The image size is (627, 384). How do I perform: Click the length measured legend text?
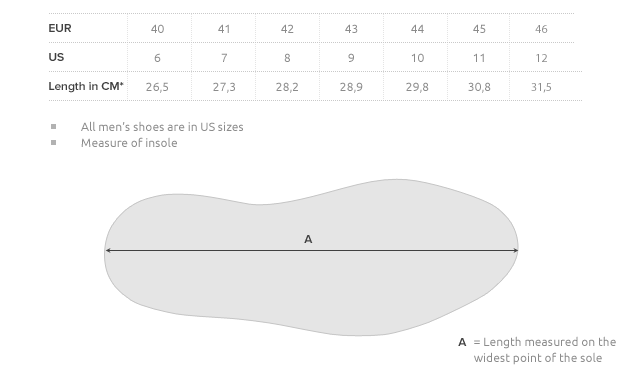pyautogui.click(x=545, y=350)
